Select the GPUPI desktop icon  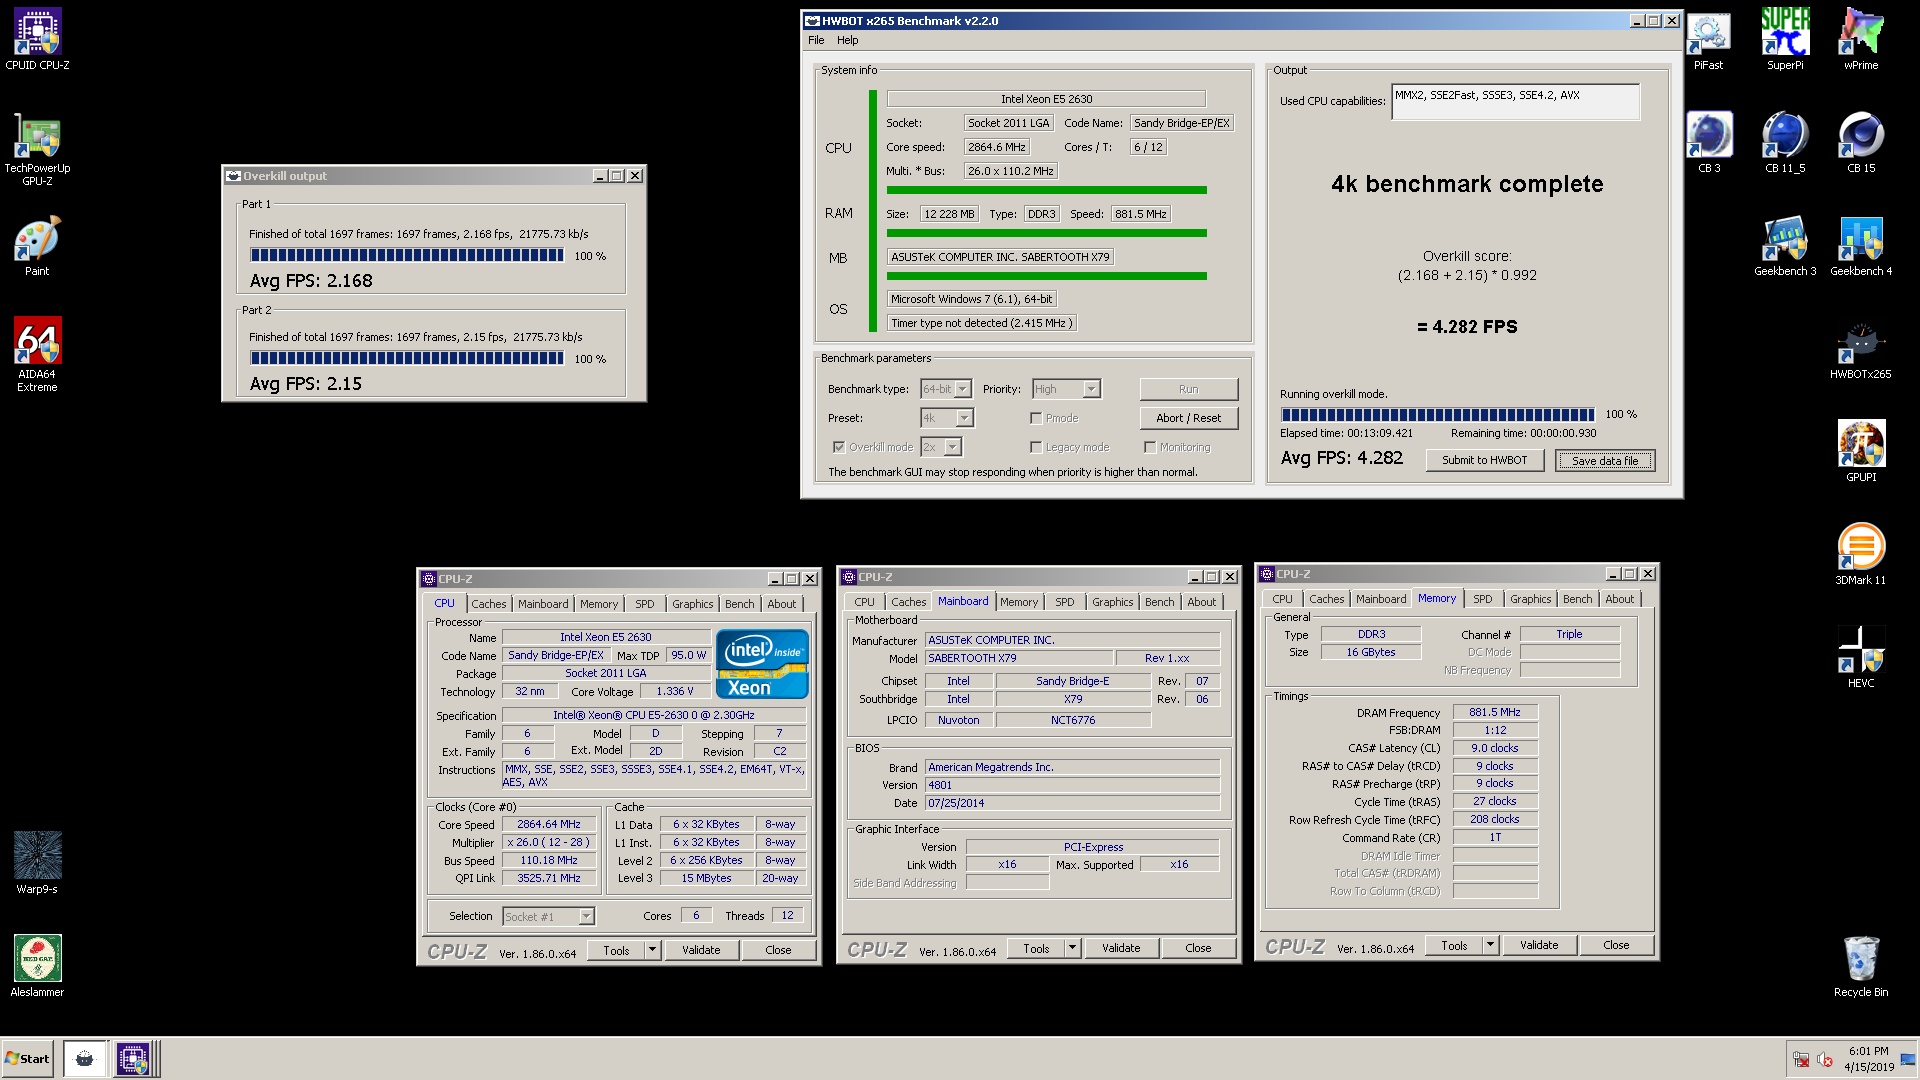click(x=1861, y=452)
